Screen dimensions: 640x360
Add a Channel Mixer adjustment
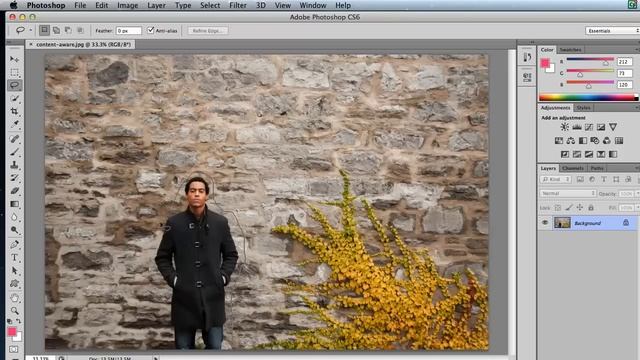(607, 141)
